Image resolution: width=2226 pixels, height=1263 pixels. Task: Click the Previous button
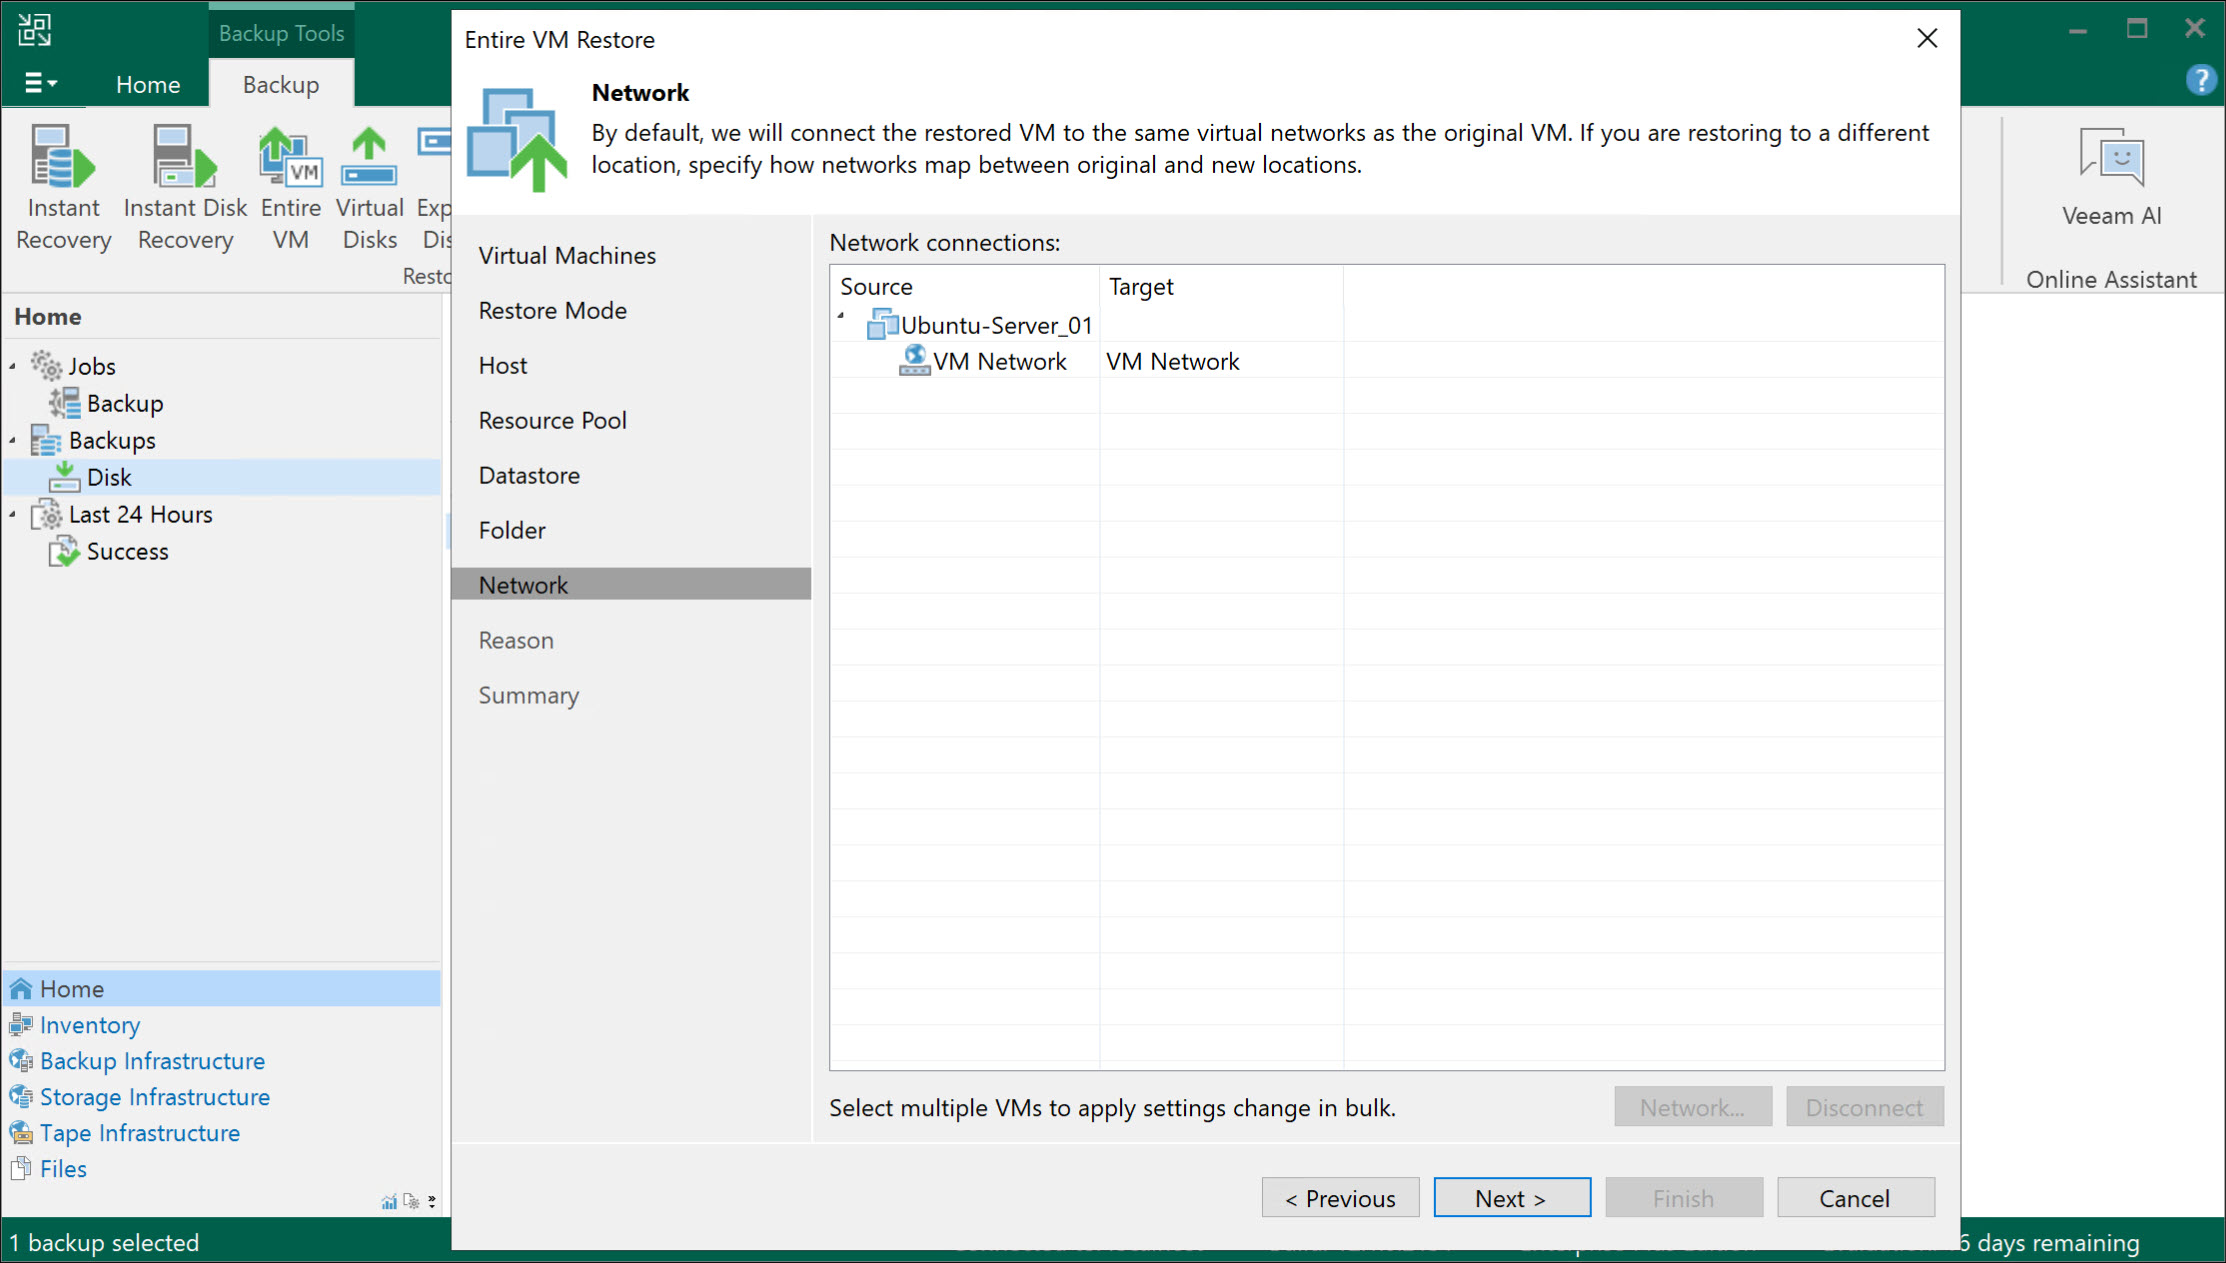[1340, 1198]
